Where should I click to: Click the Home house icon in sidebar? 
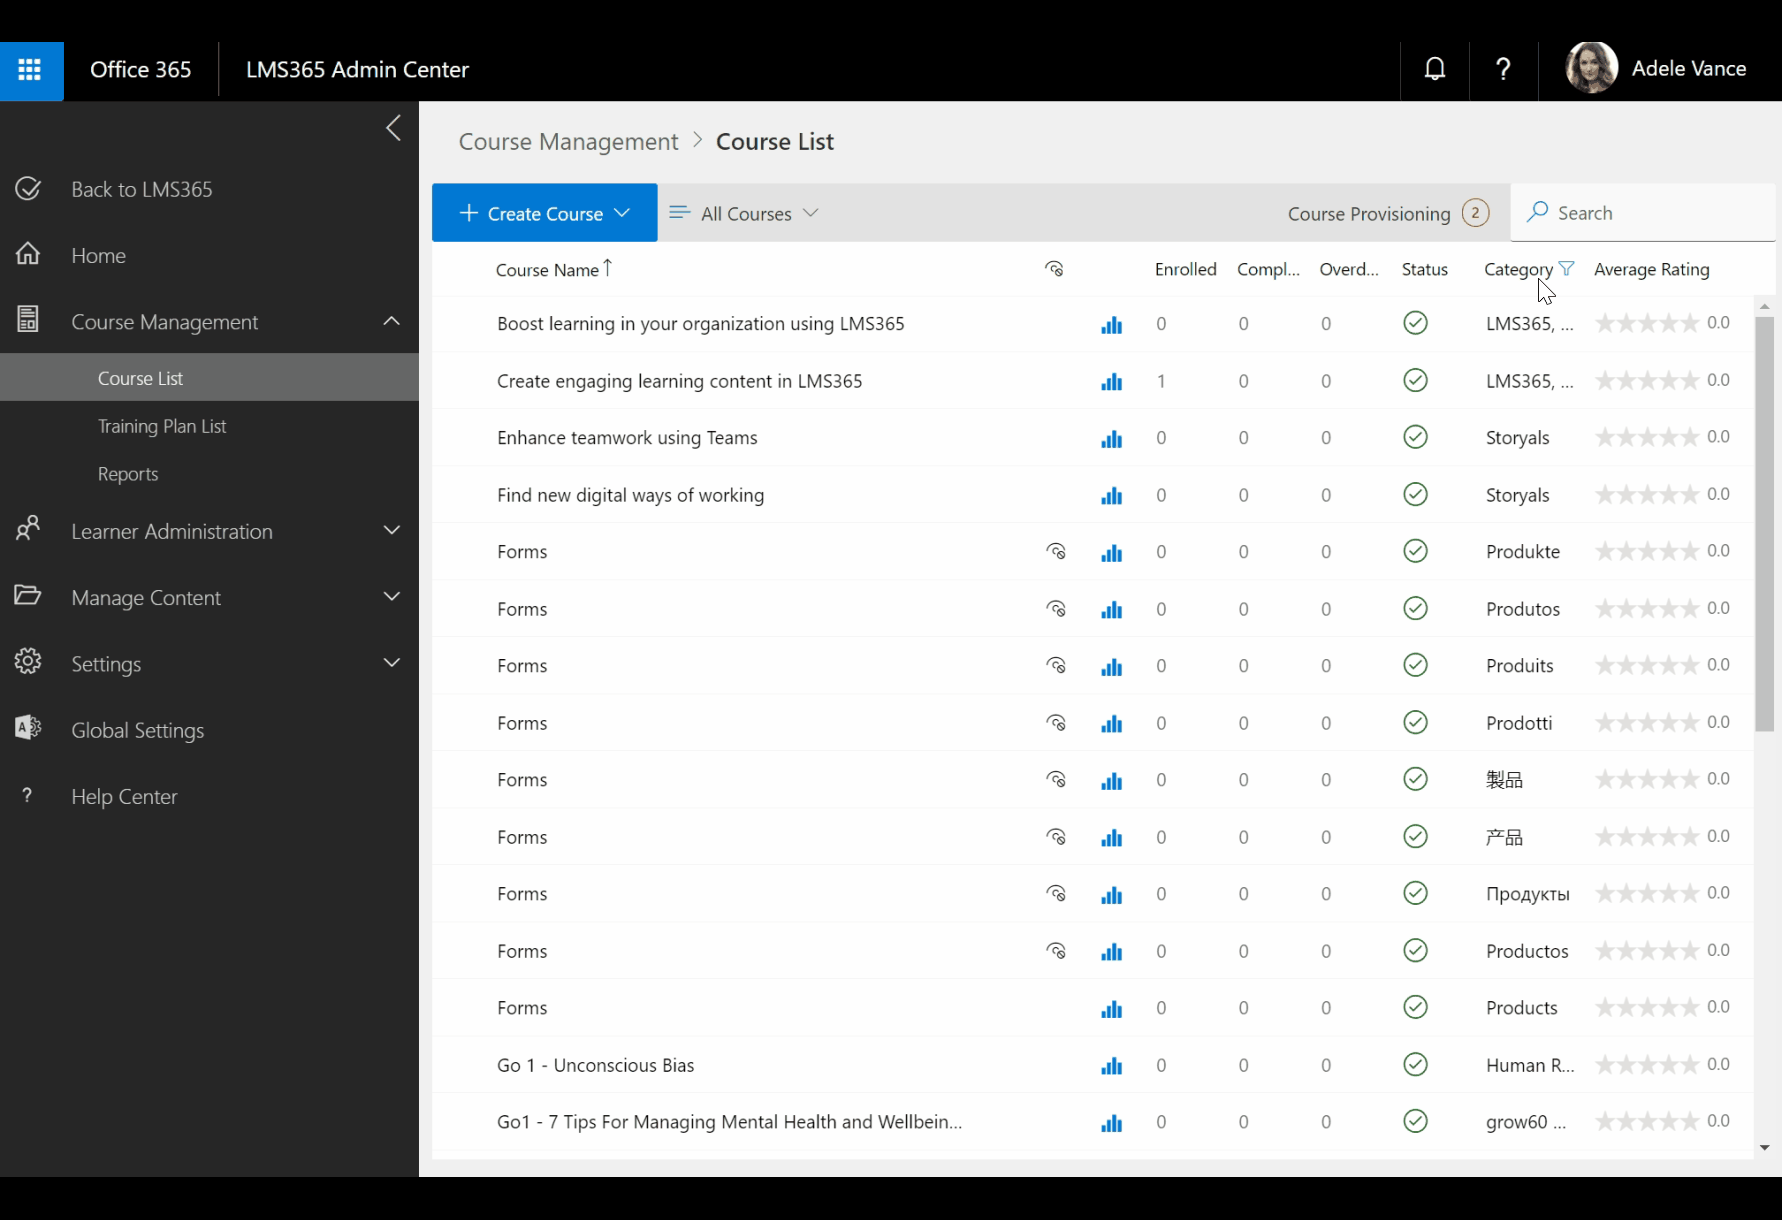[x=28, y=254]
